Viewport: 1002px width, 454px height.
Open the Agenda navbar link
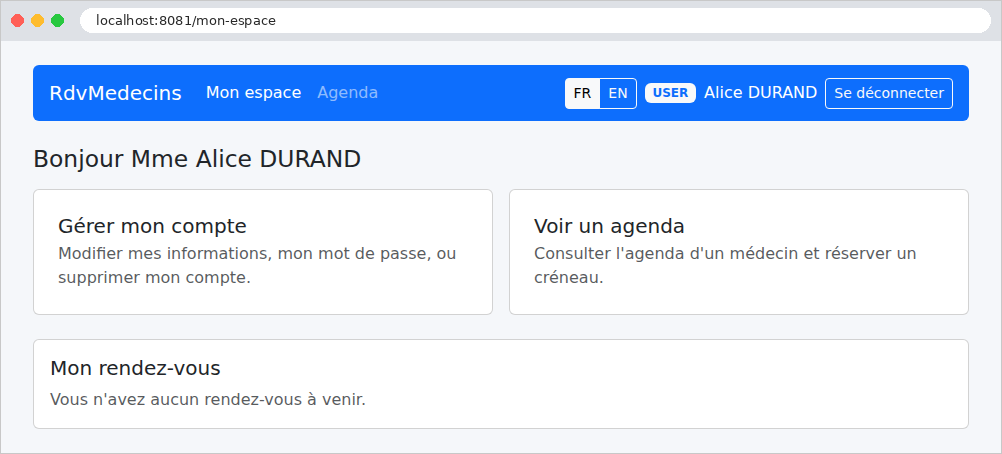pos(348,93)
